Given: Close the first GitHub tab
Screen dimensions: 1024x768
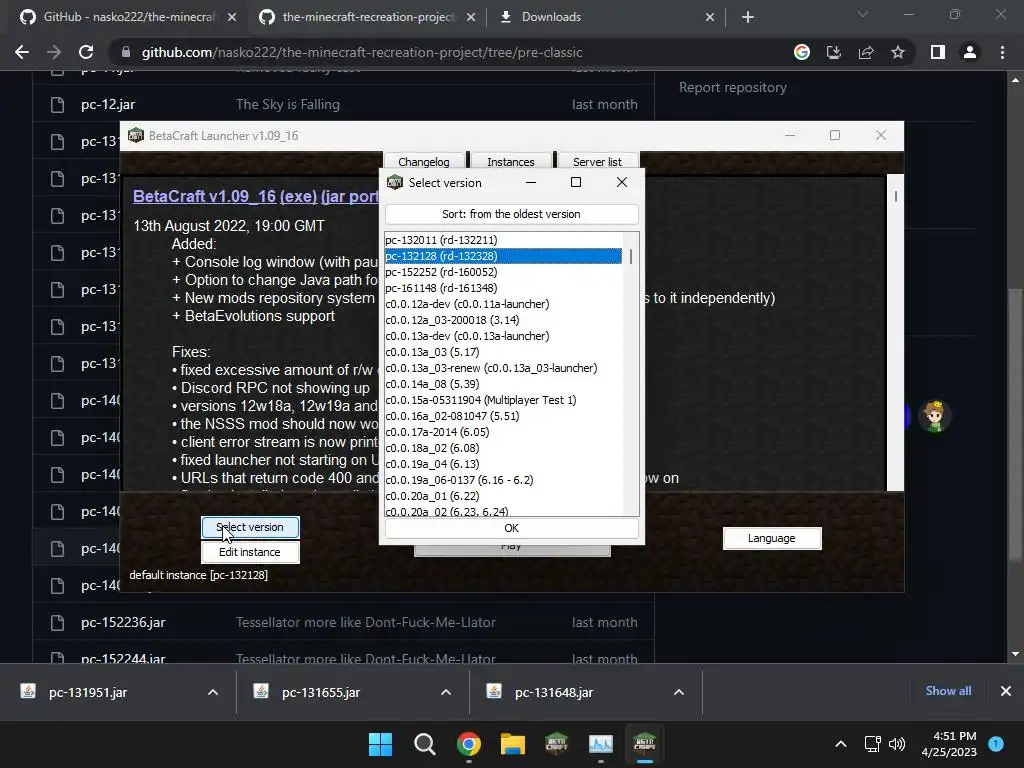Looking at the screenshot, I should tap(232, 17).
